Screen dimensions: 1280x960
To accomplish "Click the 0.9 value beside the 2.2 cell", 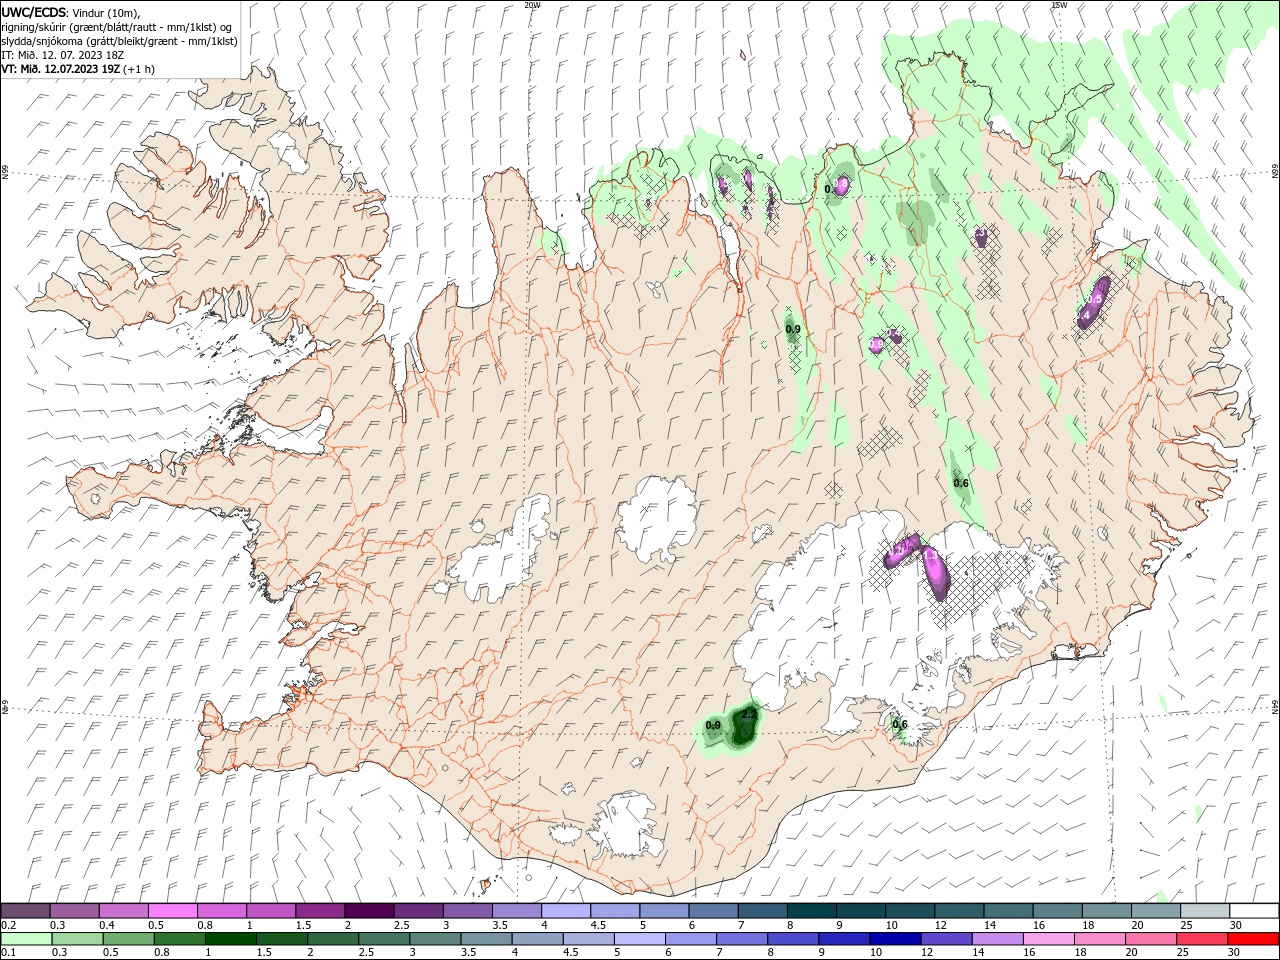I will tap(713, 725).
